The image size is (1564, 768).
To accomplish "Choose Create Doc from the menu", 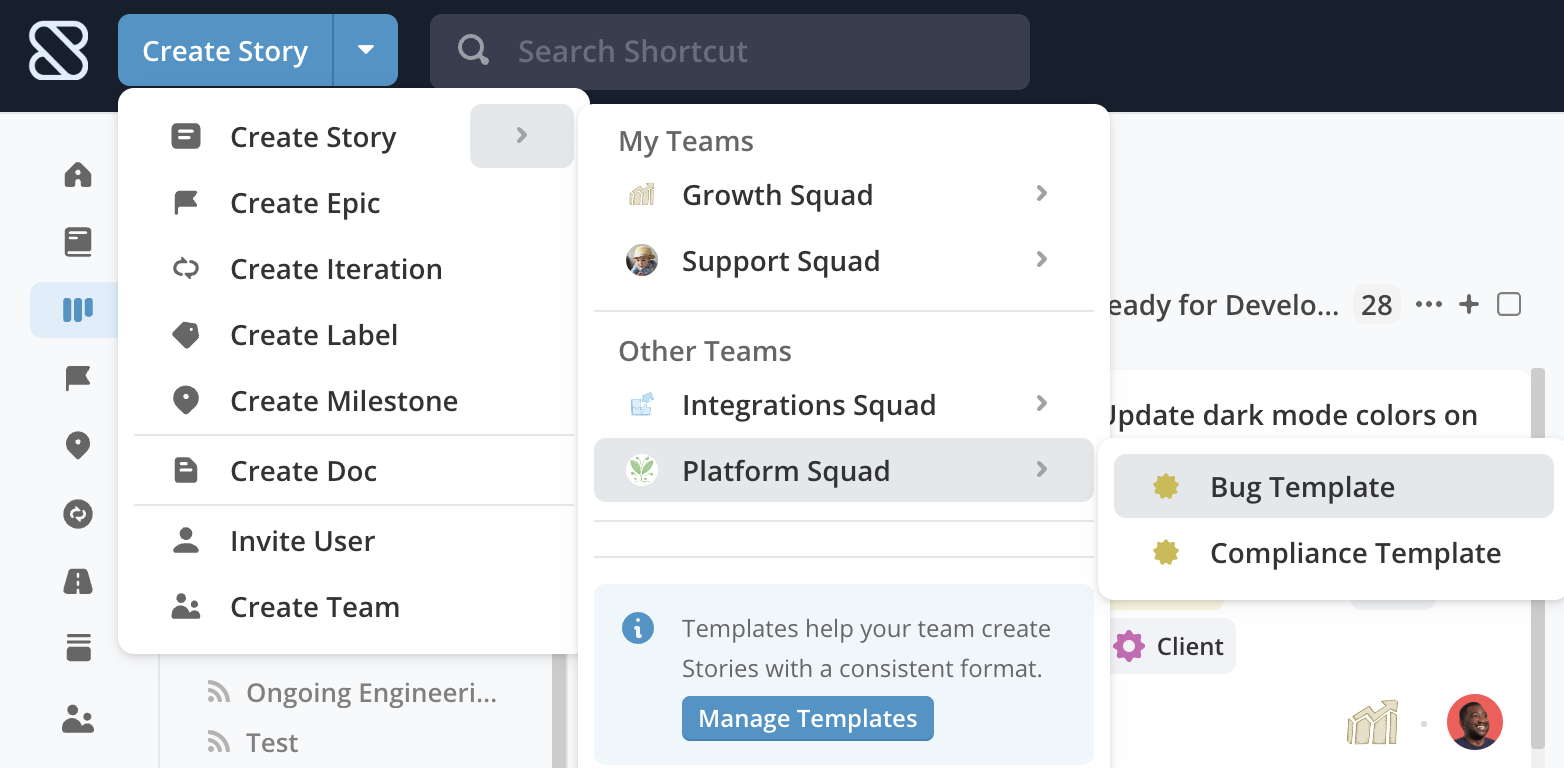I will [x=354, y=471].
